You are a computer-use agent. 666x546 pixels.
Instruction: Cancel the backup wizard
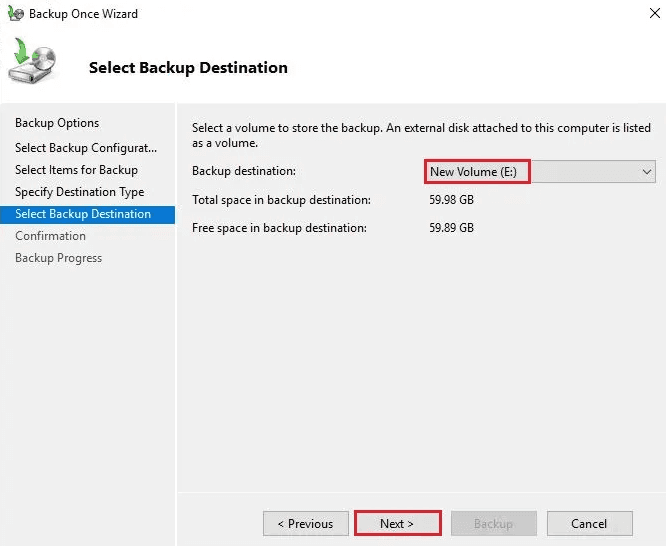tap(589, 524)
